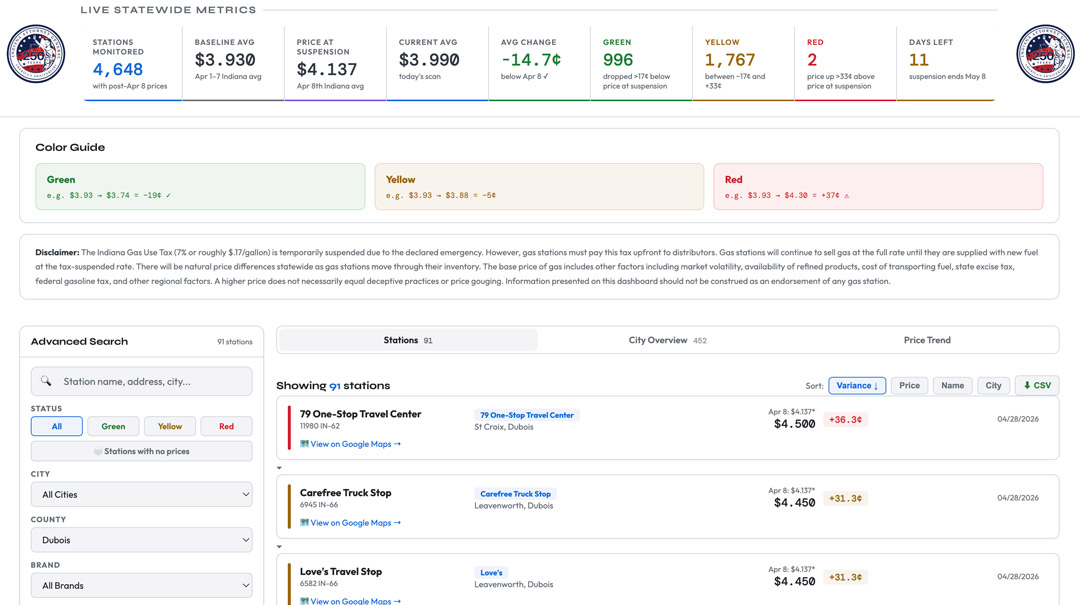Open the County dropdown showing Dubois
Screen dimensions: 1080x605
[141, 540]
